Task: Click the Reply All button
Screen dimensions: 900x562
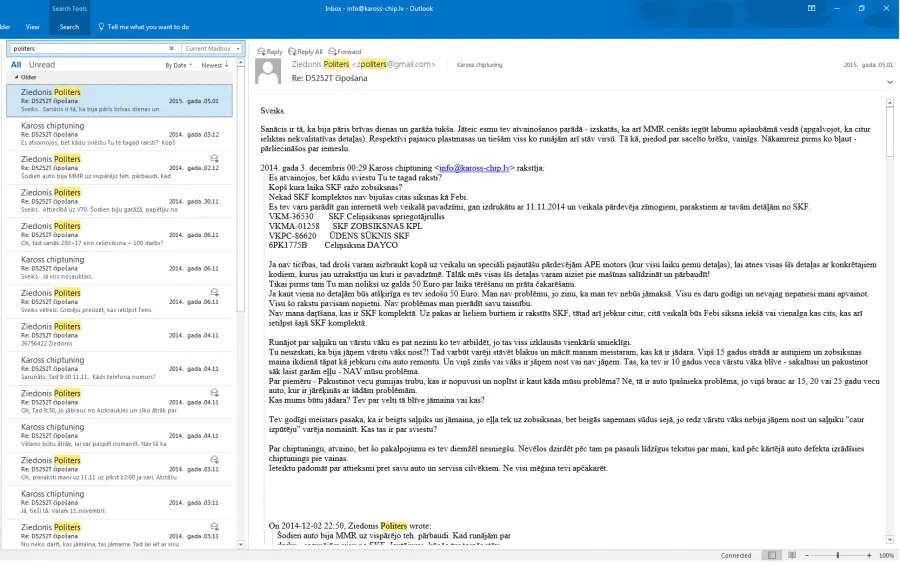Action: 305,52
